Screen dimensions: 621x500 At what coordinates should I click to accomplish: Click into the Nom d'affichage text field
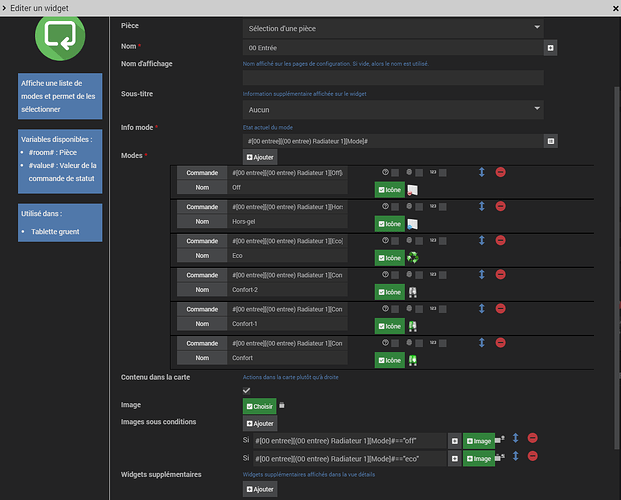pos(393,78)
